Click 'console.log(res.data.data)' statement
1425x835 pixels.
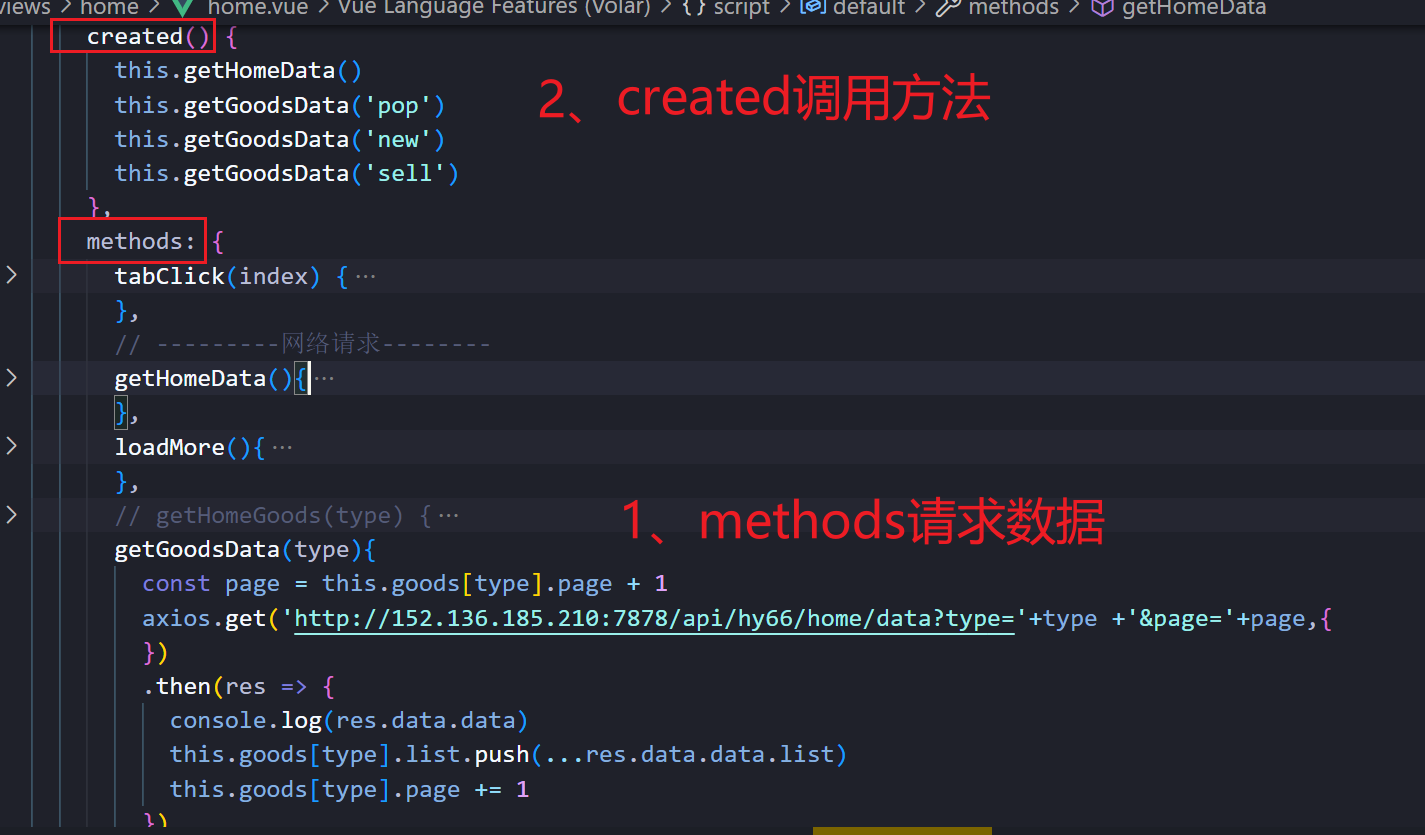[x=349, y=721]
